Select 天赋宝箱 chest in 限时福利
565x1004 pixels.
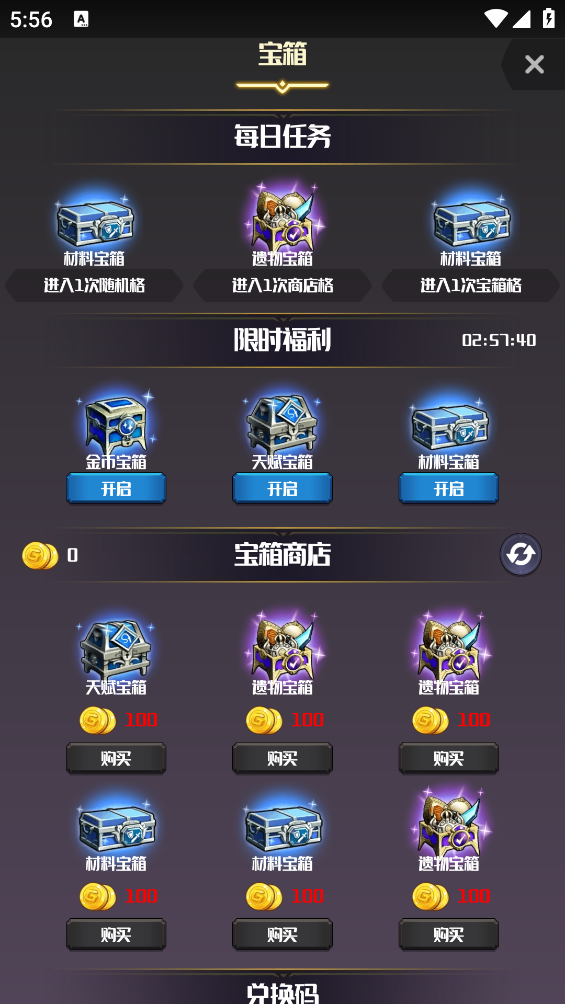coord(282,421)
